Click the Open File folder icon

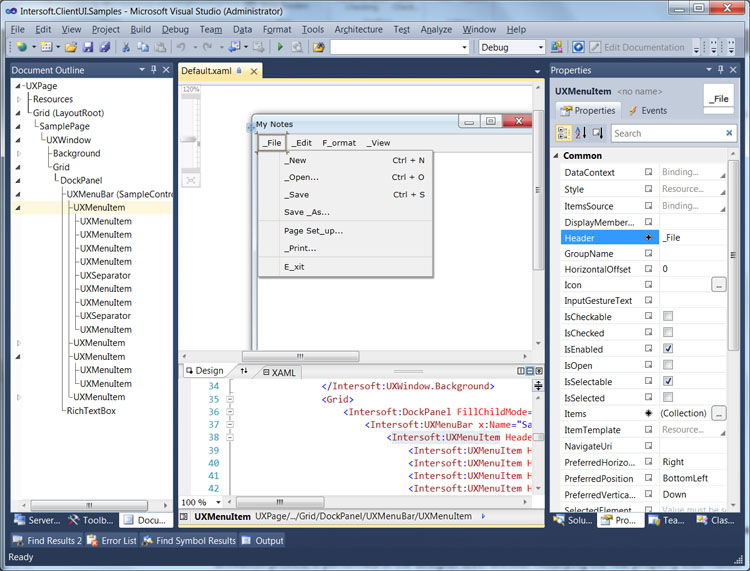coord(71,47)
